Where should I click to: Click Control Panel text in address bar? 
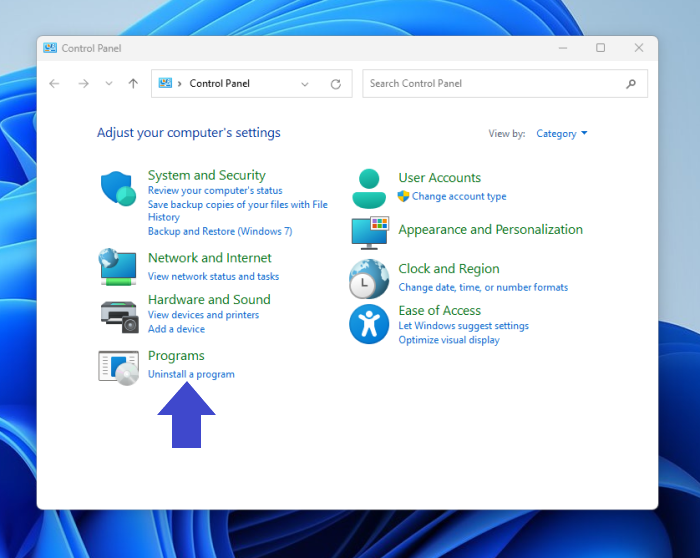[219, 83]
